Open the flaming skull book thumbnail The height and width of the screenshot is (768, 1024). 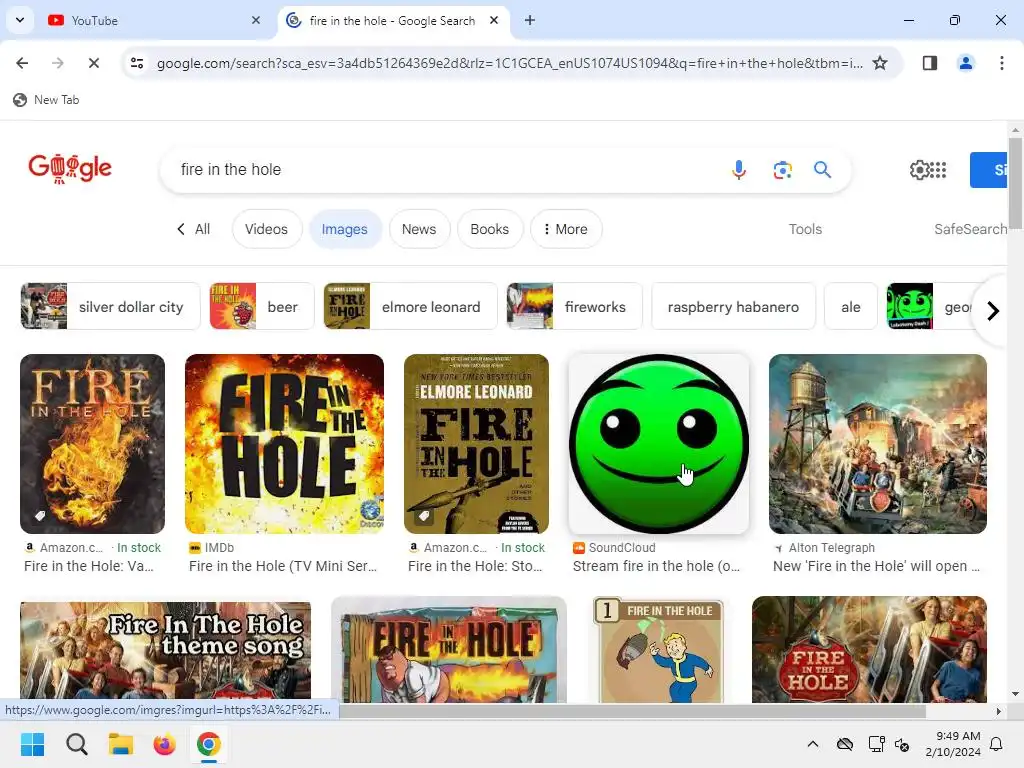(92, 444)
